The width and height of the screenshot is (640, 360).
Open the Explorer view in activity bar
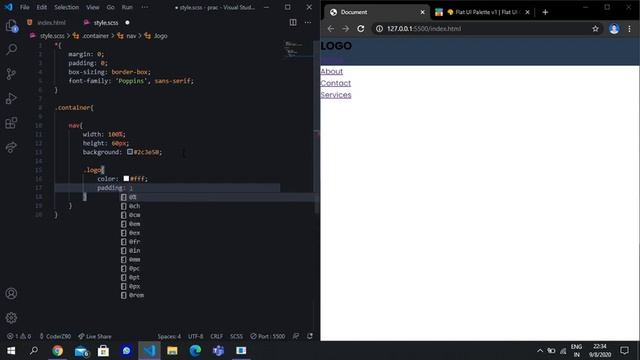(x=11, y=26)
